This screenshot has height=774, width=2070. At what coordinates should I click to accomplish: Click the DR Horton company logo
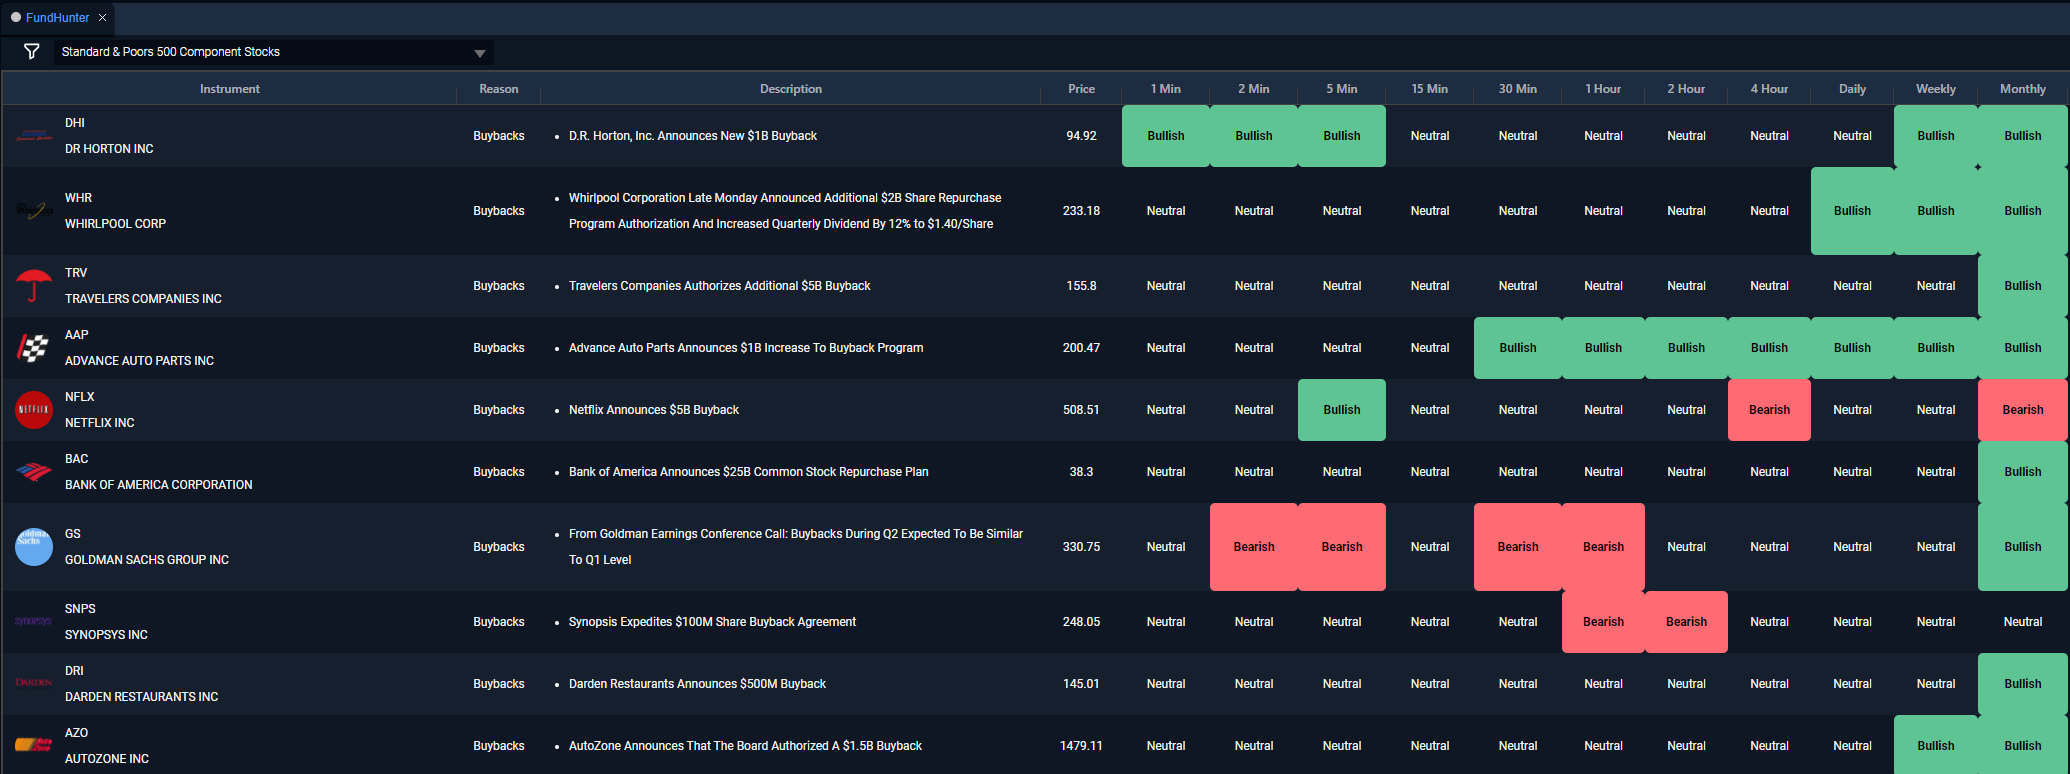pyautogui.click(x=34, y=136)
